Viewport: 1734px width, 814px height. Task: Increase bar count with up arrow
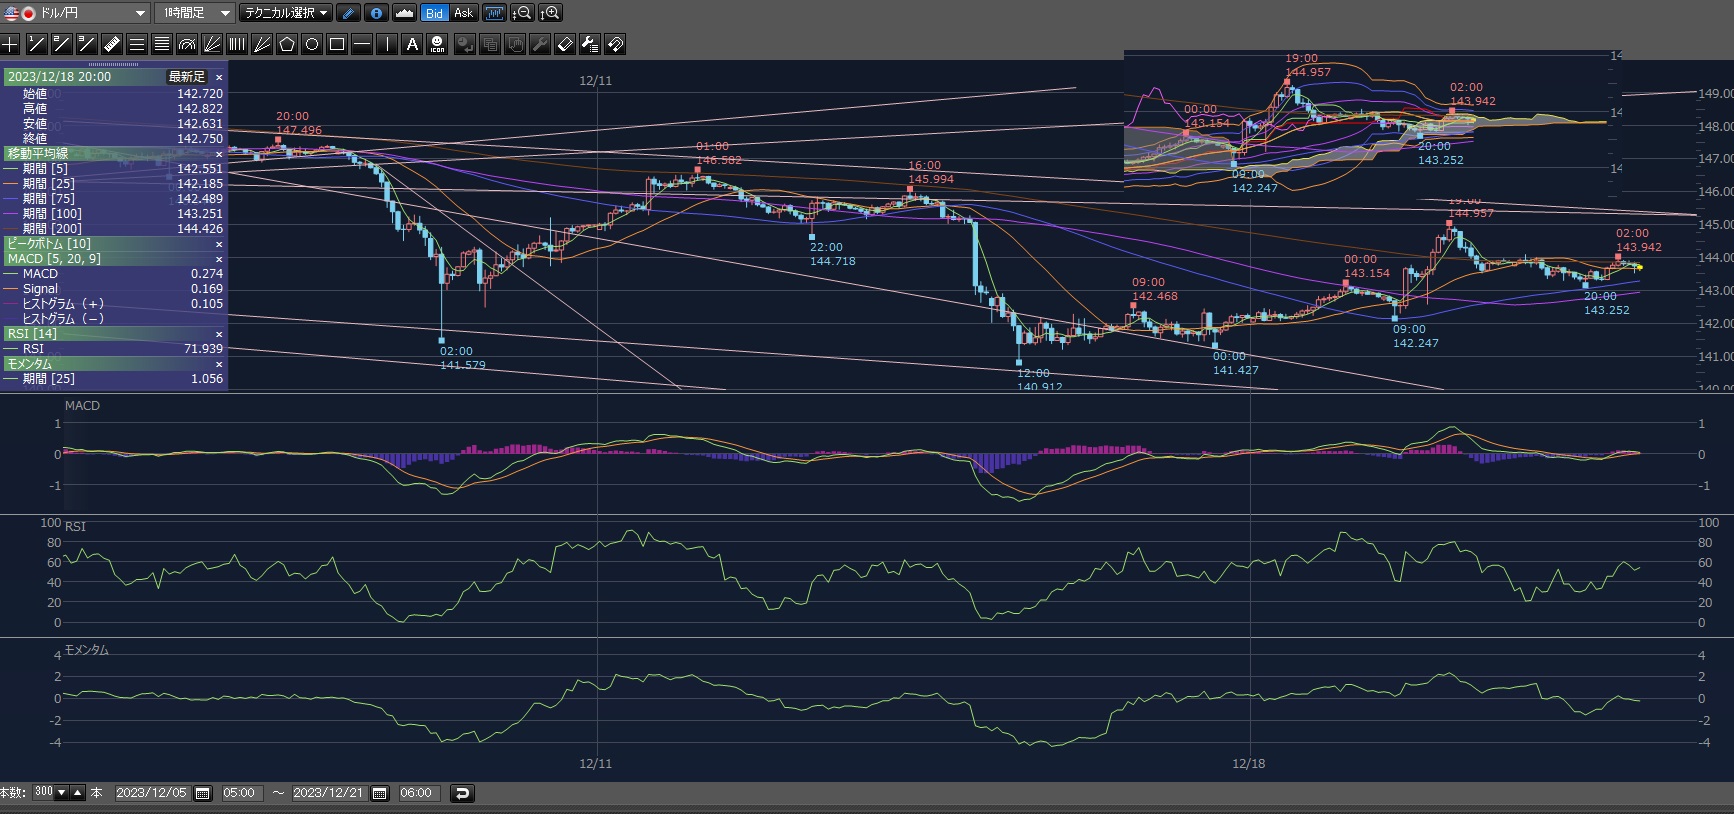[78, 793]
